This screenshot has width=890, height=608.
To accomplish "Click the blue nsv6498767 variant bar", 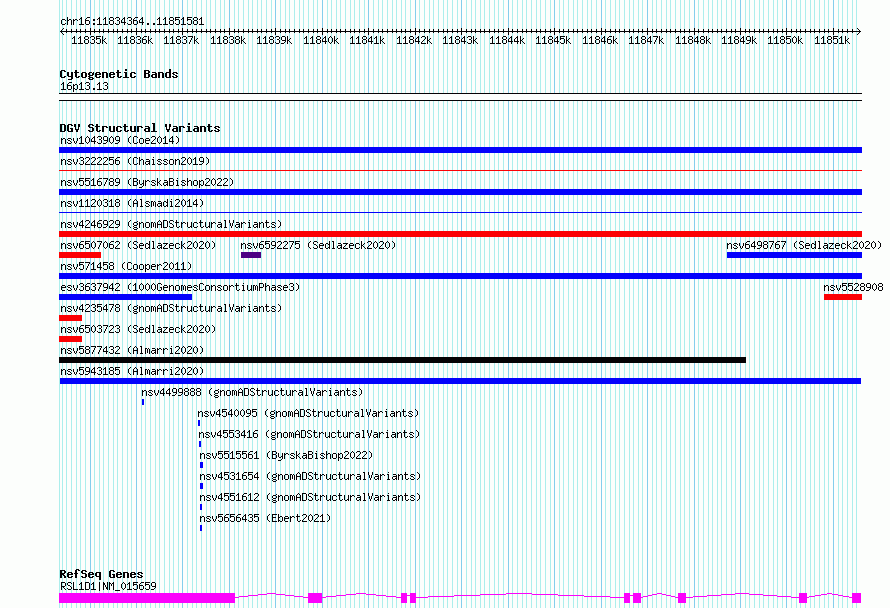I will coord(794,255).
